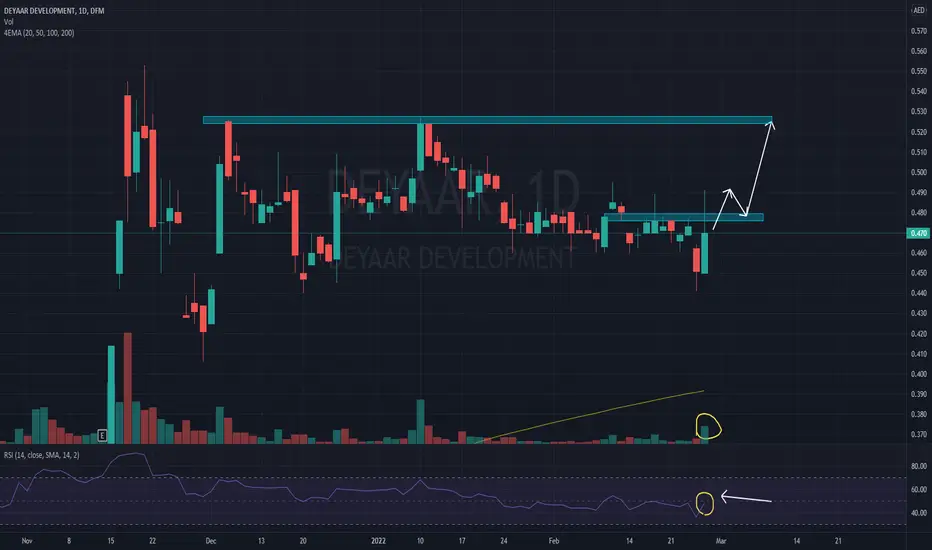Click the Mar date label

tap(721, 541)
